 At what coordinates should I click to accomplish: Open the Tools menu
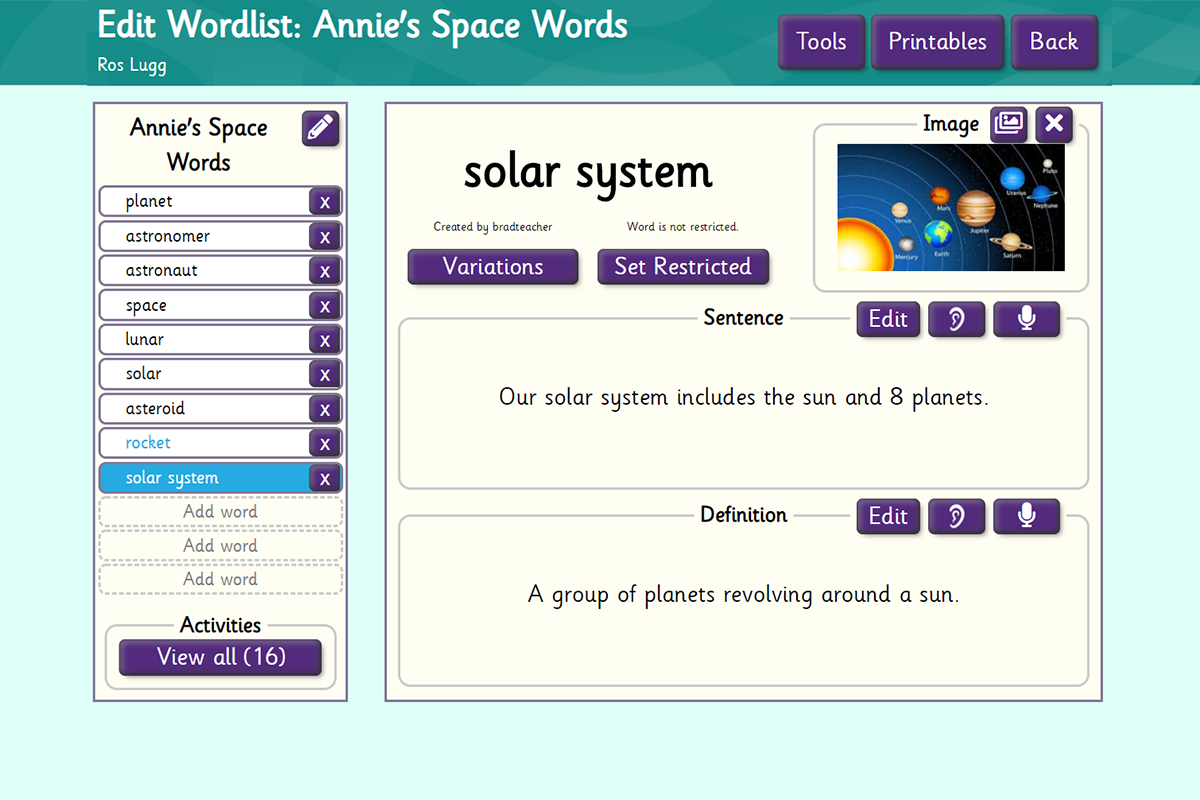(x=821, y=42)
